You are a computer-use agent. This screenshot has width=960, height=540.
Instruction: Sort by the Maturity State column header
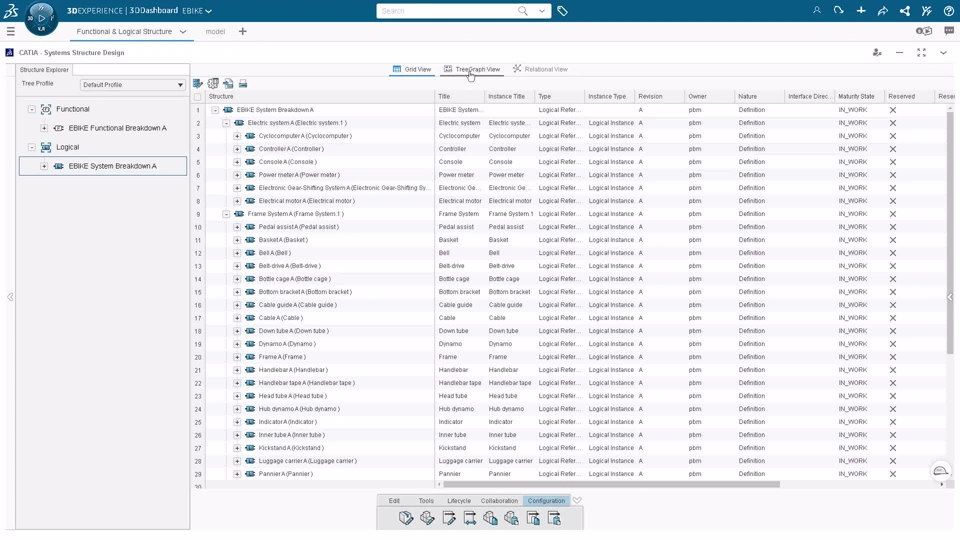click(858, 96)
